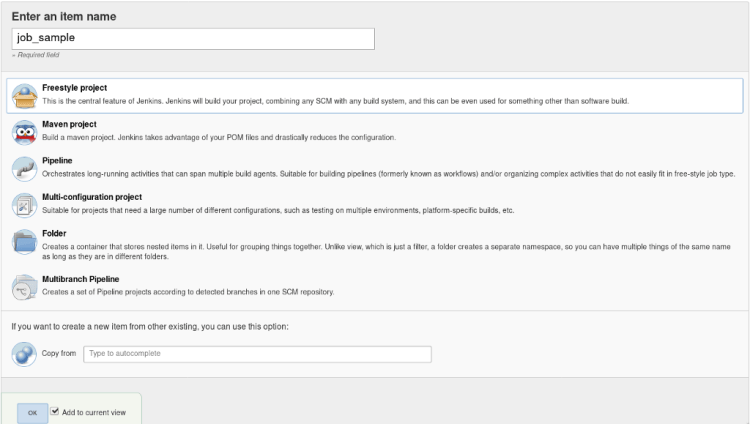750x424 pixels.
Task: Toggle the Add to current view checkbox
Action: (55, 409)
